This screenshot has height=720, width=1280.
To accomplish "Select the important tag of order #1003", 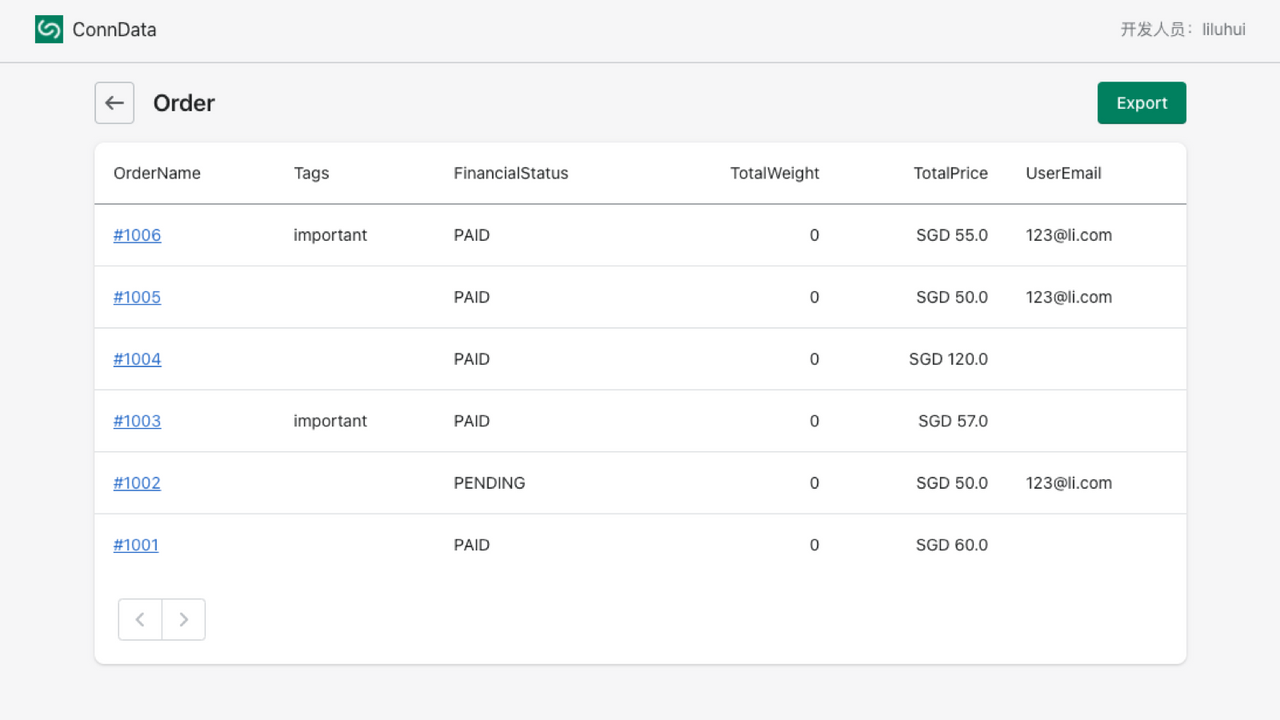I will 330,421.
